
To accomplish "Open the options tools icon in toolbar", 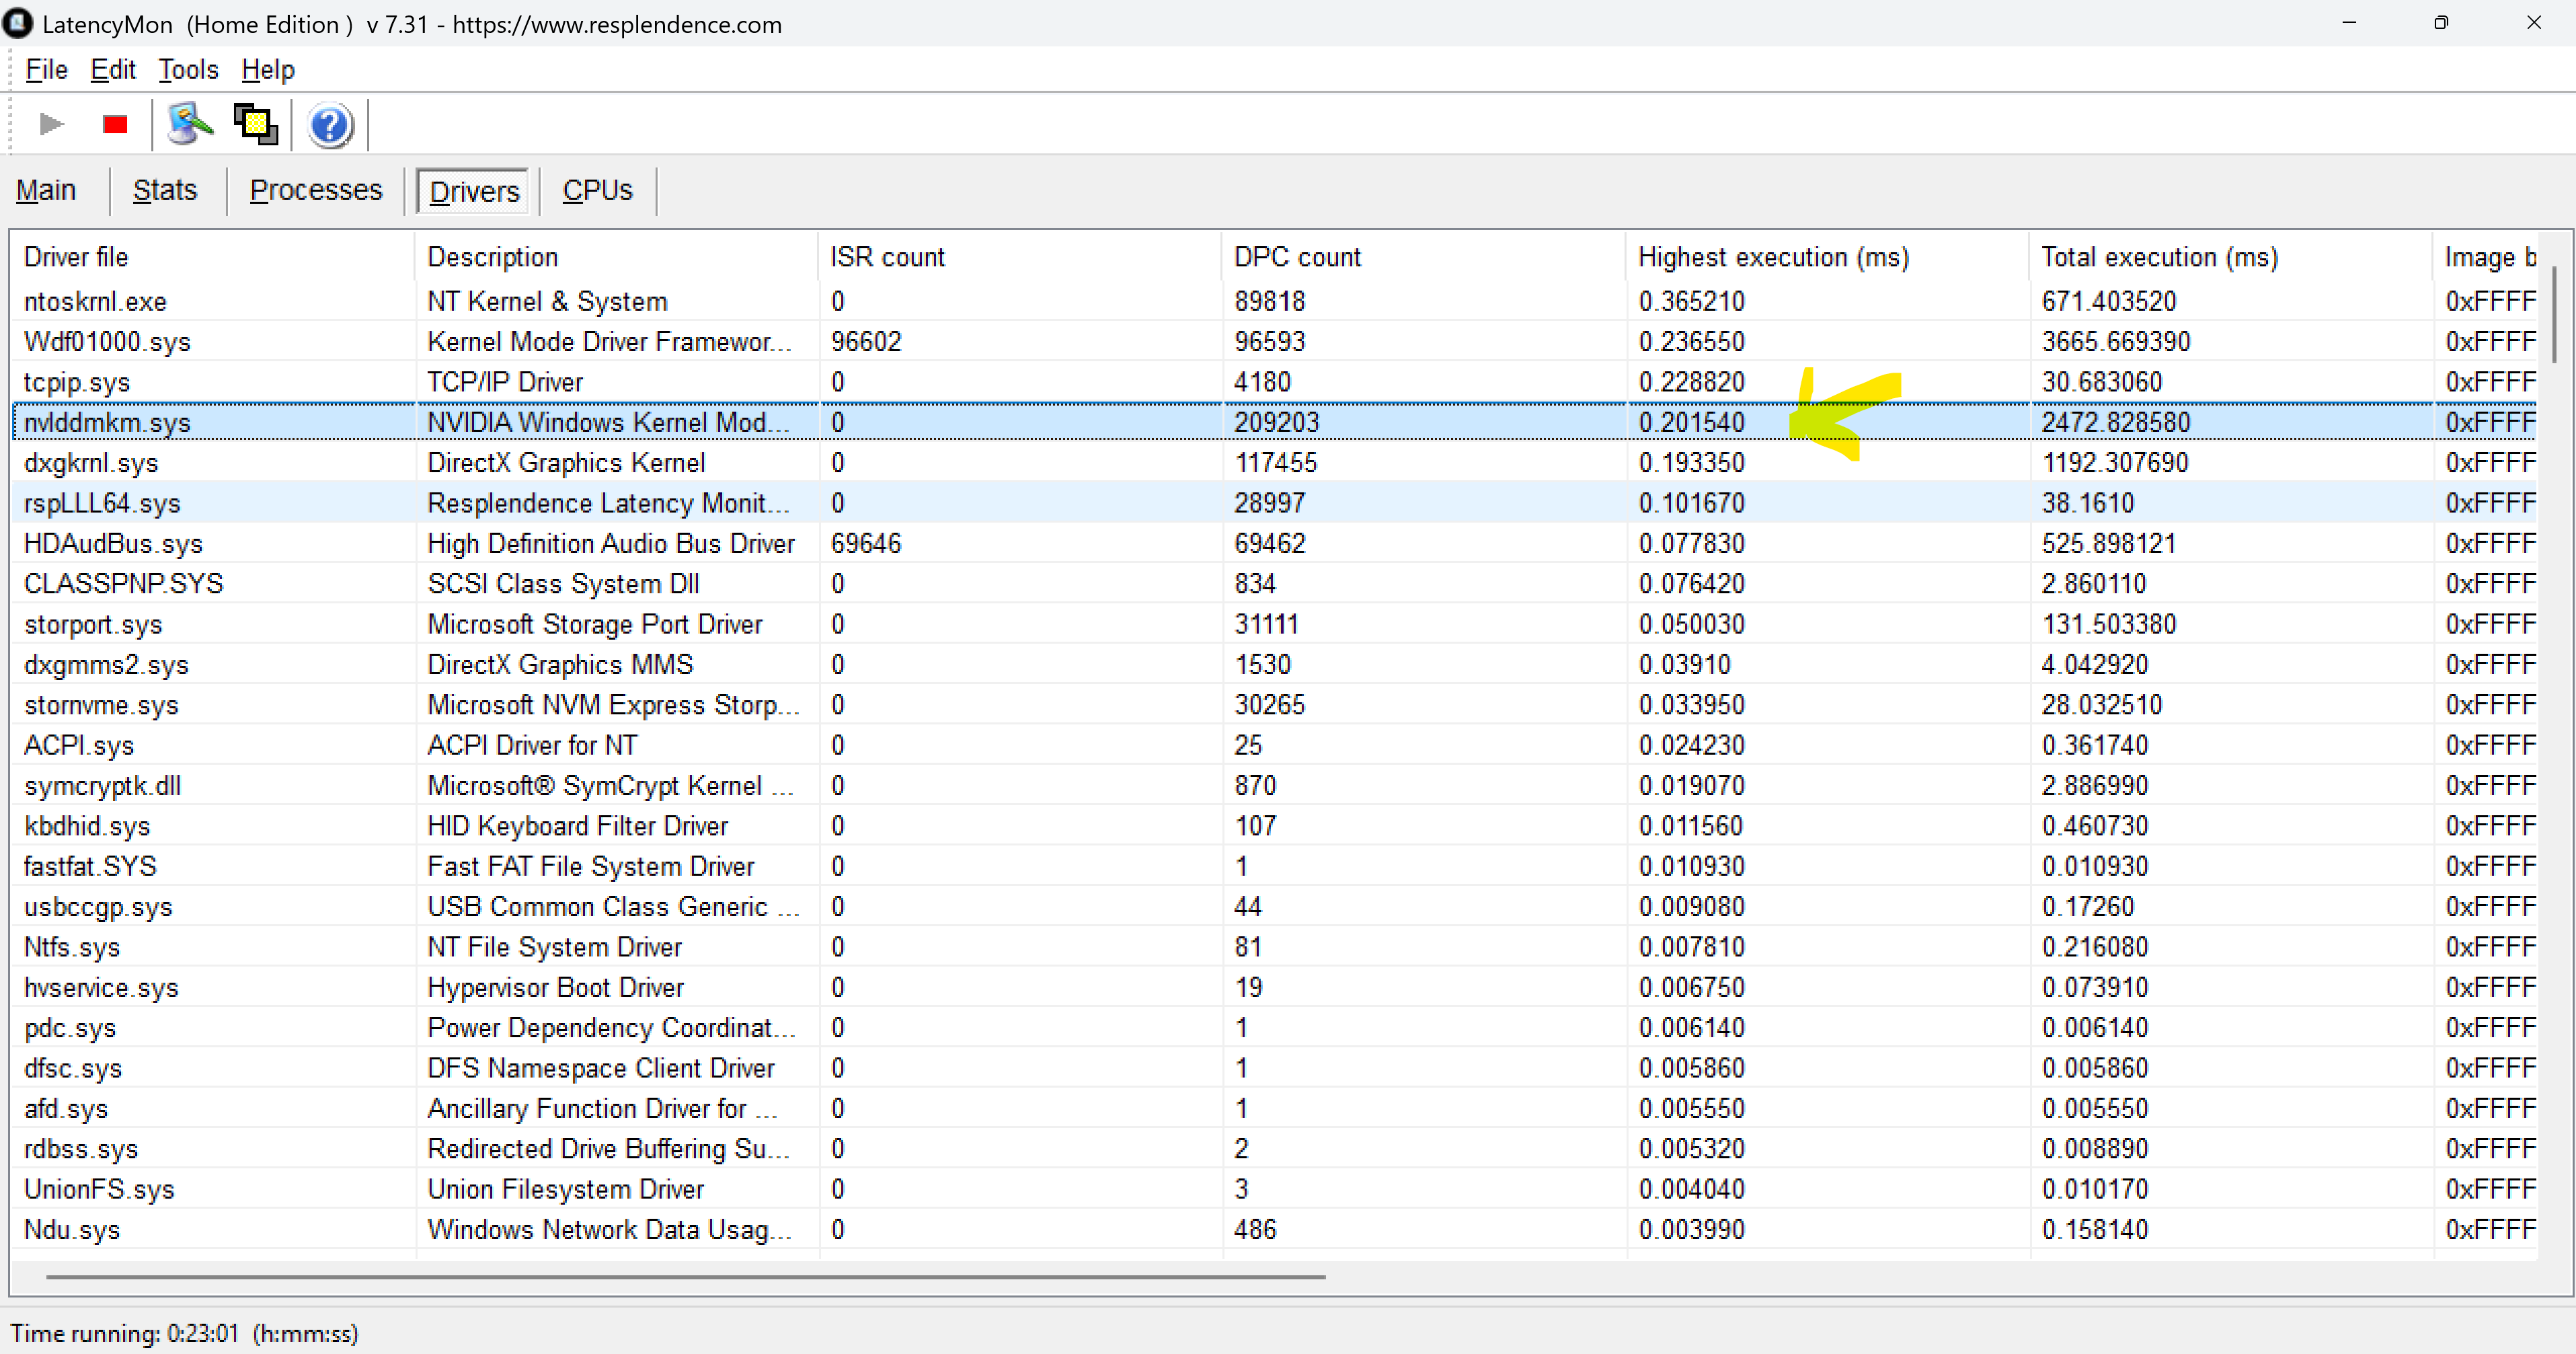I will pyautogui.click(x=189, y=124).
